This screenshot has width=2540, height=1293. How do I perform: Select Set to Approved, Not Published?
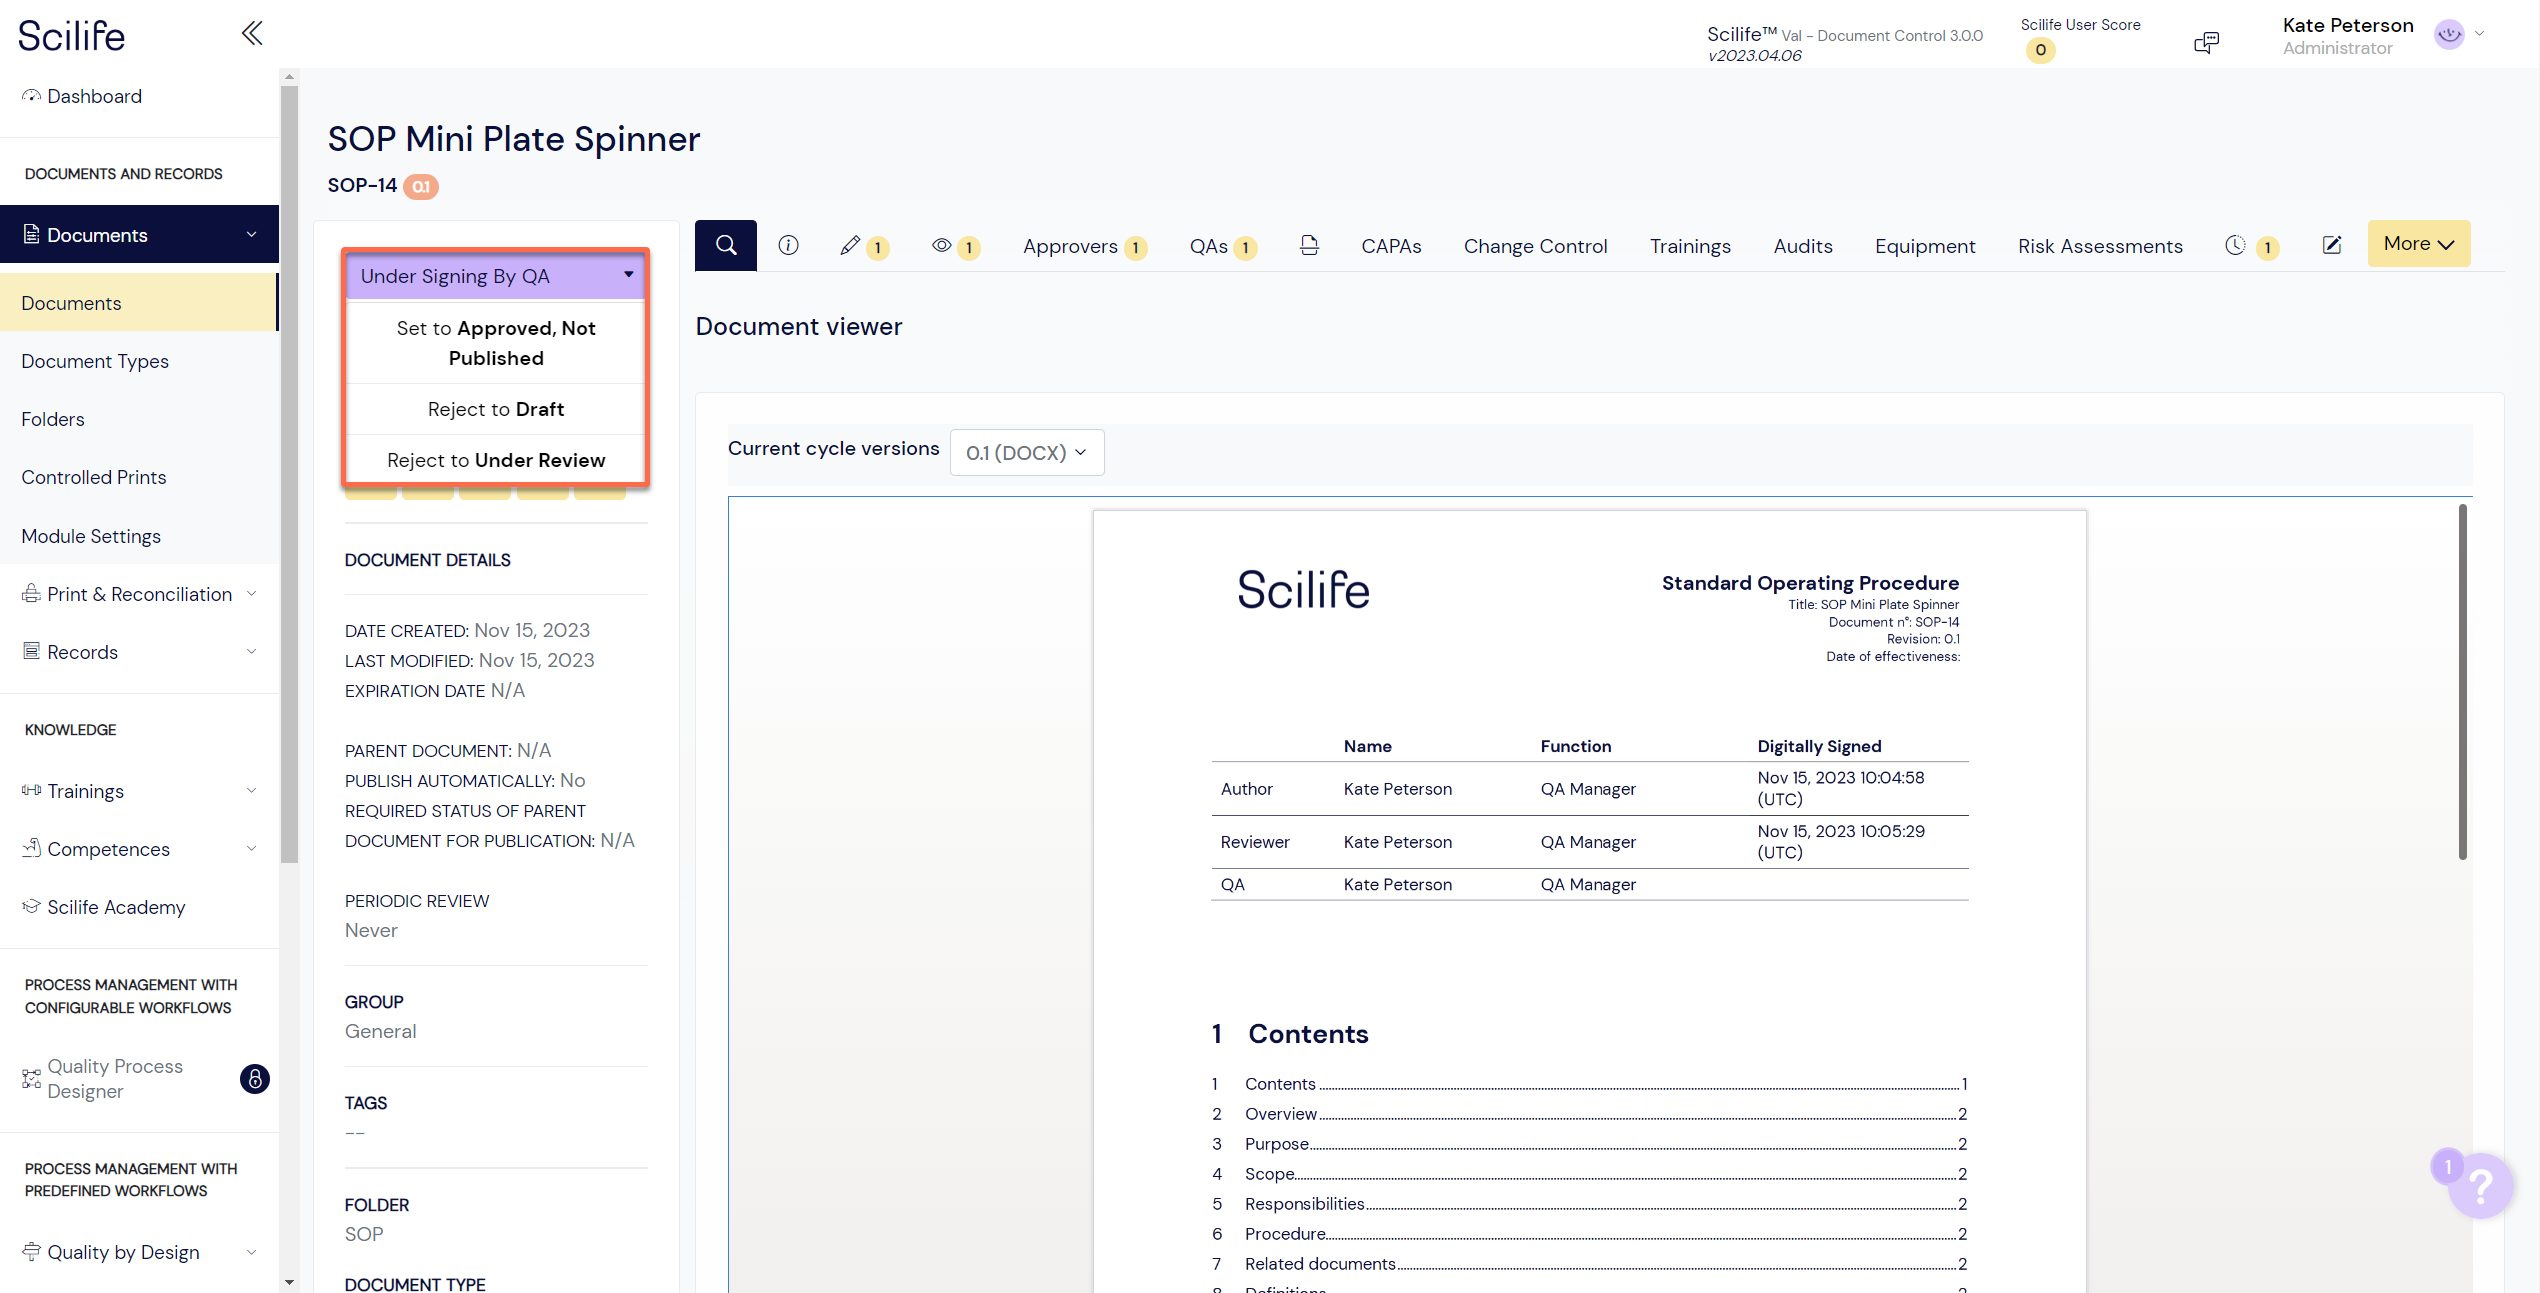(496, 343)
